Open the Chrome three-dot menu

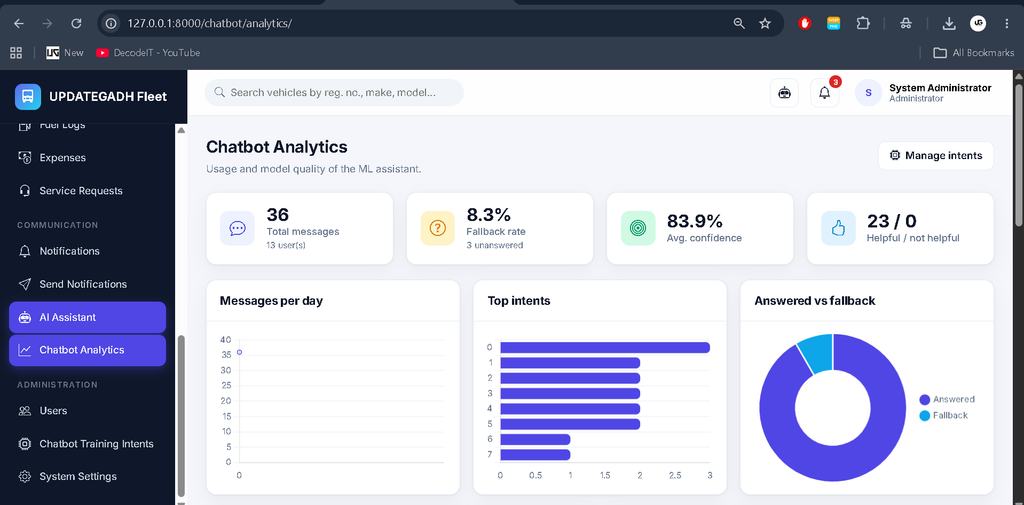(x=1008, y=24)
